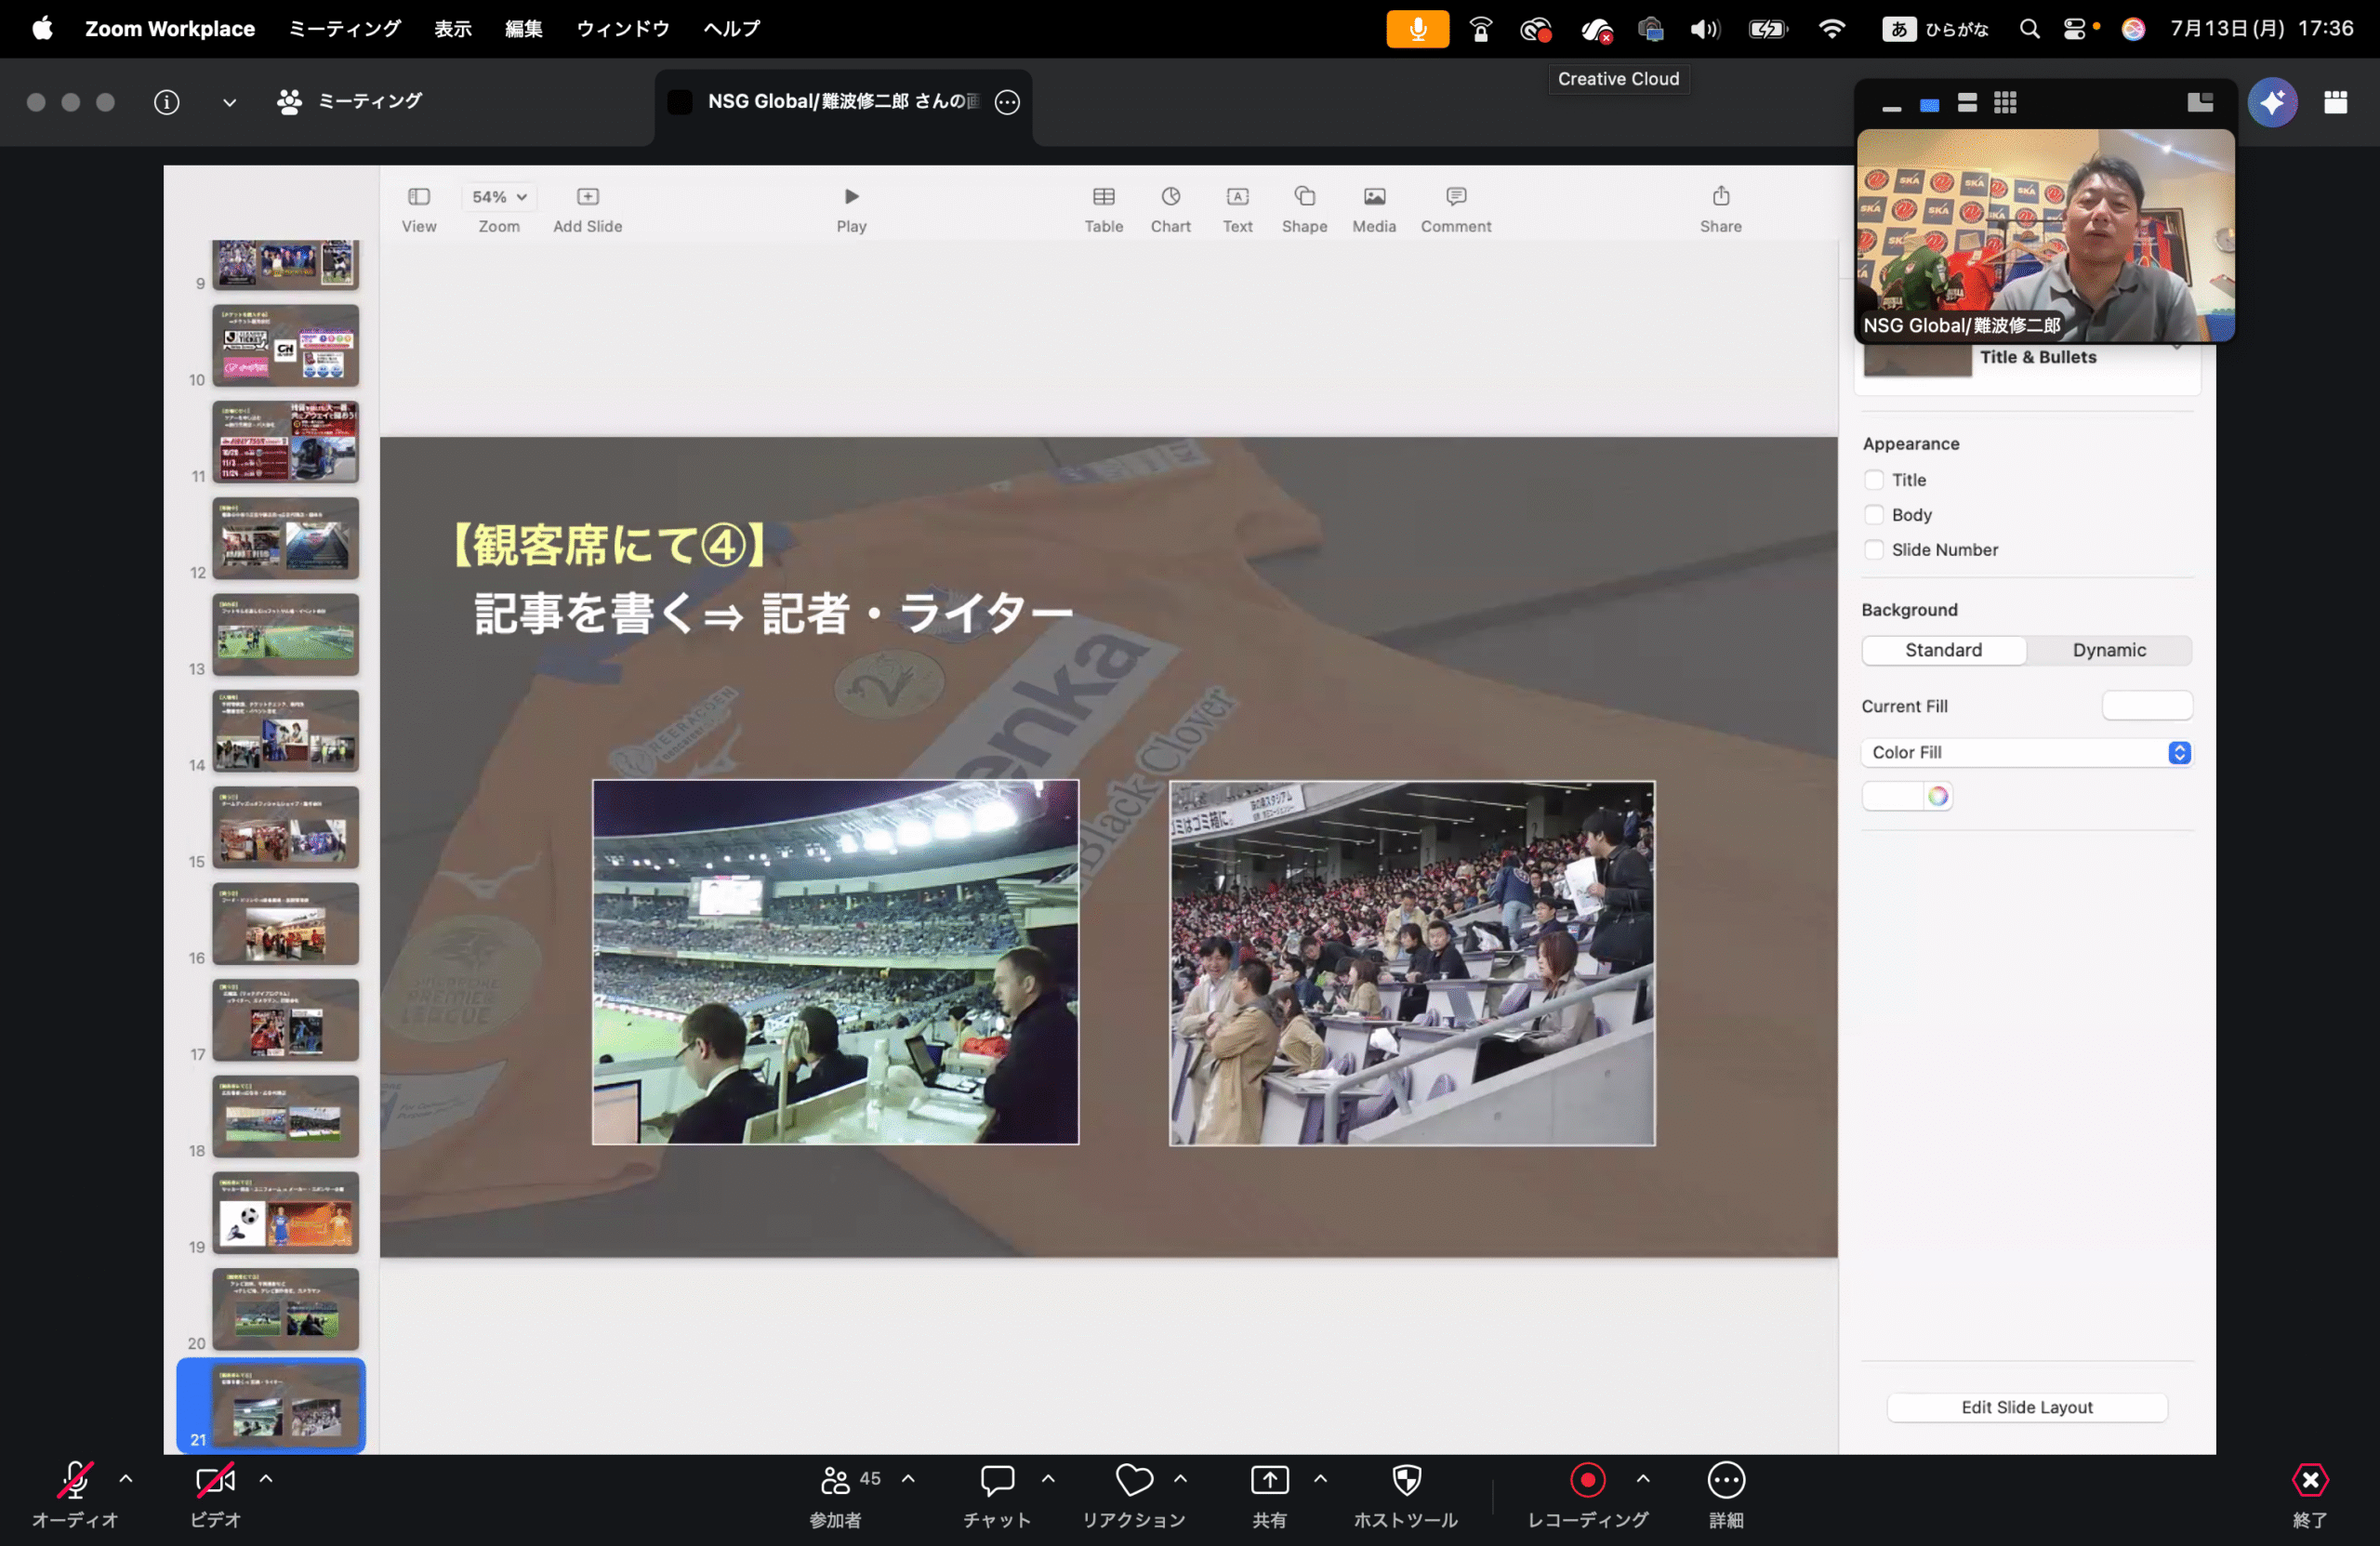
Task: Open Spotlight search in the menu bar
Action: (2029, 29)
